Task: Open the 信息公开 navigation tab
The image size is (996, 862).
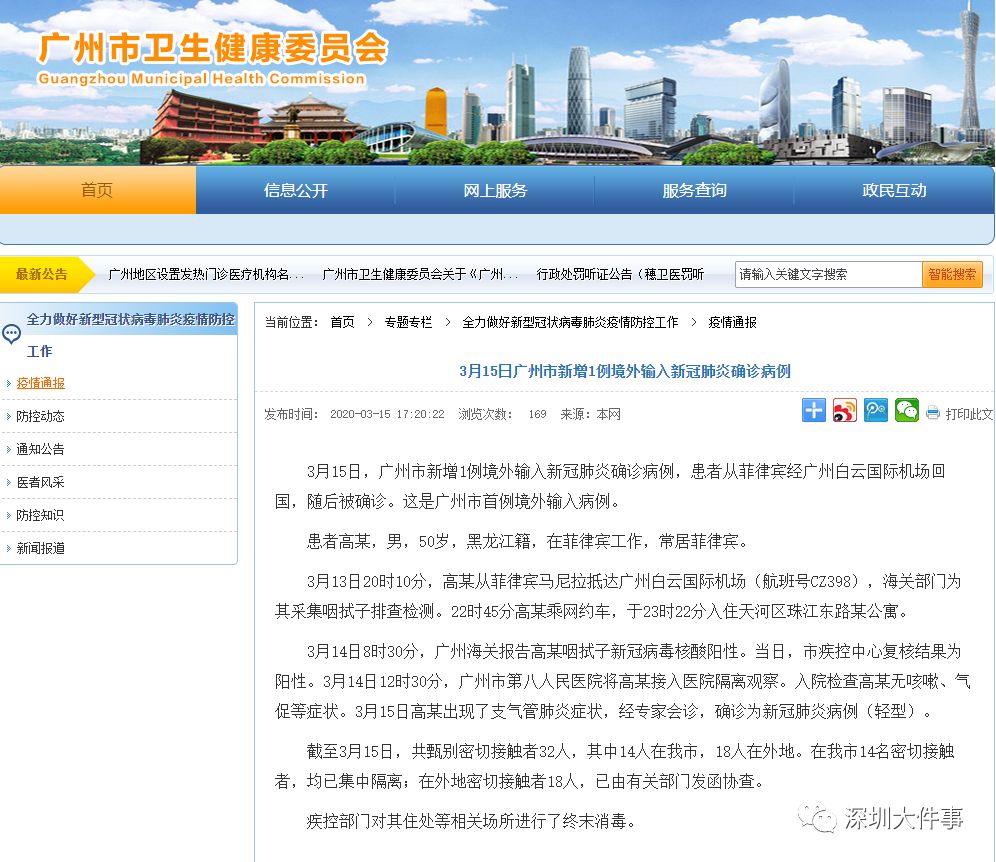Action: click(x=295, y=190)
